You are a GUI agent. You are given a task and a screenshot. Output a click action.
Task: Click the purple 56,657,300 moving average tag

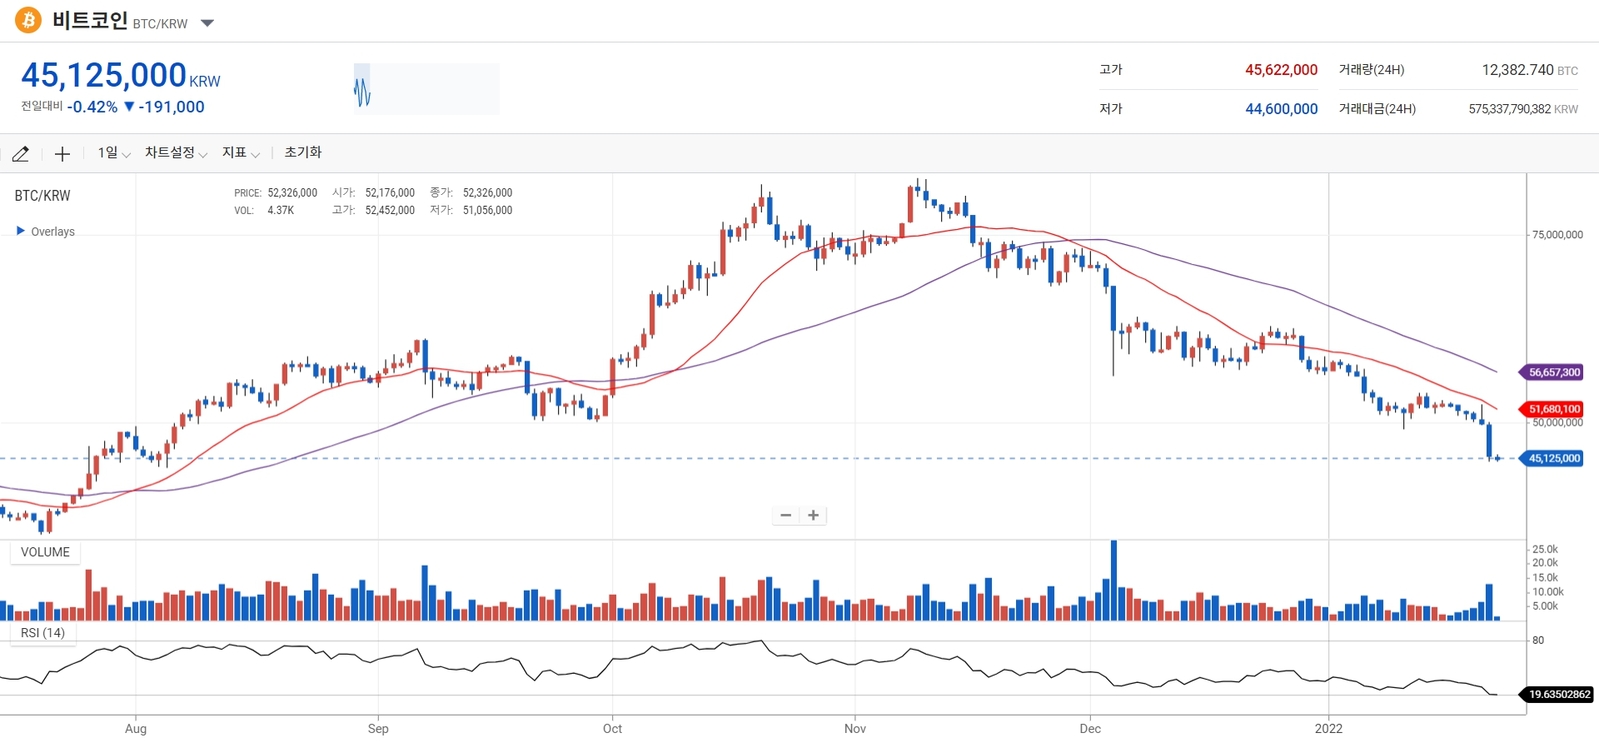(1554, 372)
